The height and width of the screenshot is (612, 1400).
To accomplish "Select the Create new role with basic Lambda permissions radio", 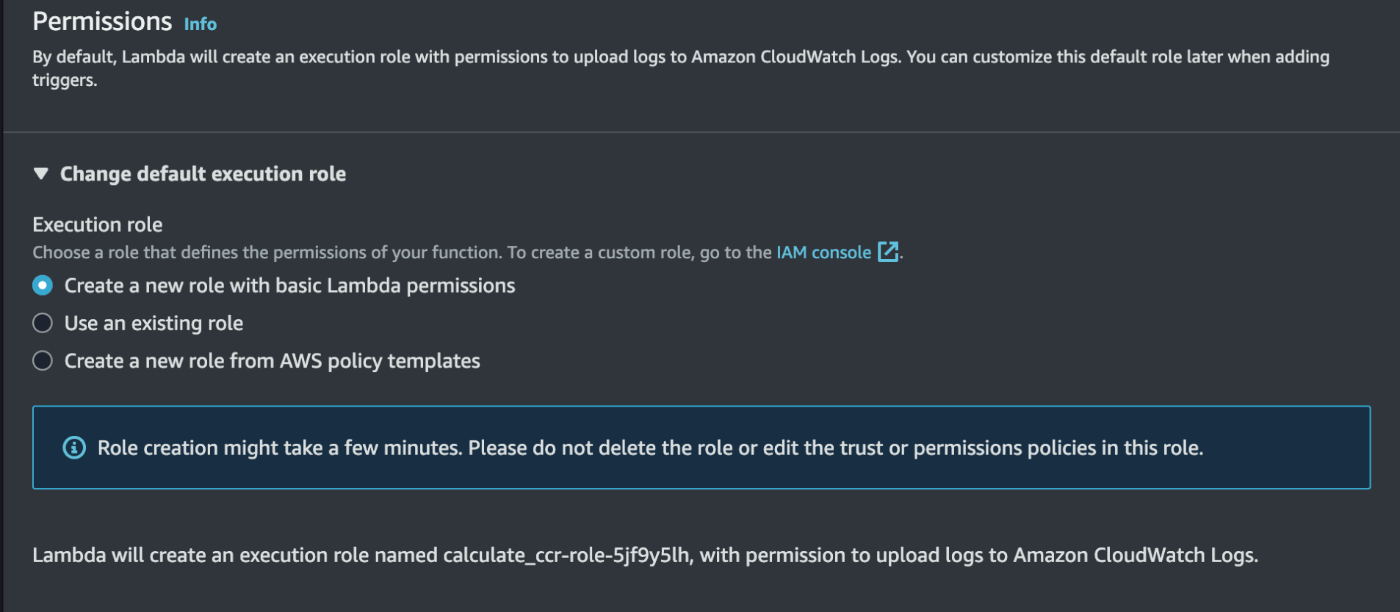I will point(42,285).
